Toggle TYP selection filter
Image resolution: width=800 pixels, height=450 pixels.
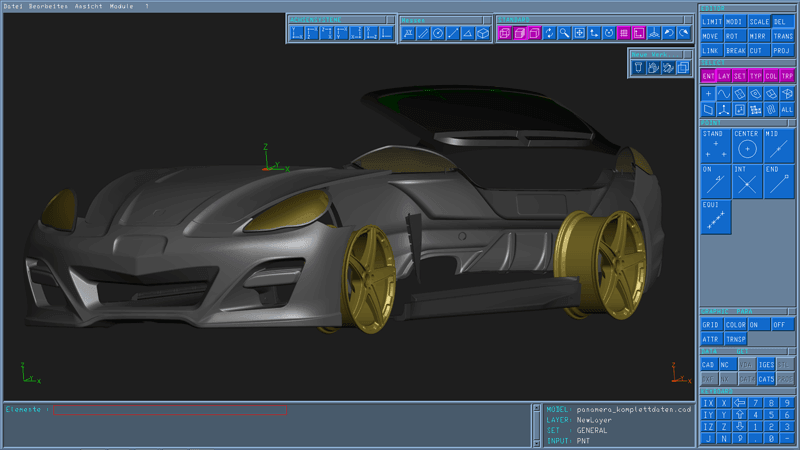(756, 76)
